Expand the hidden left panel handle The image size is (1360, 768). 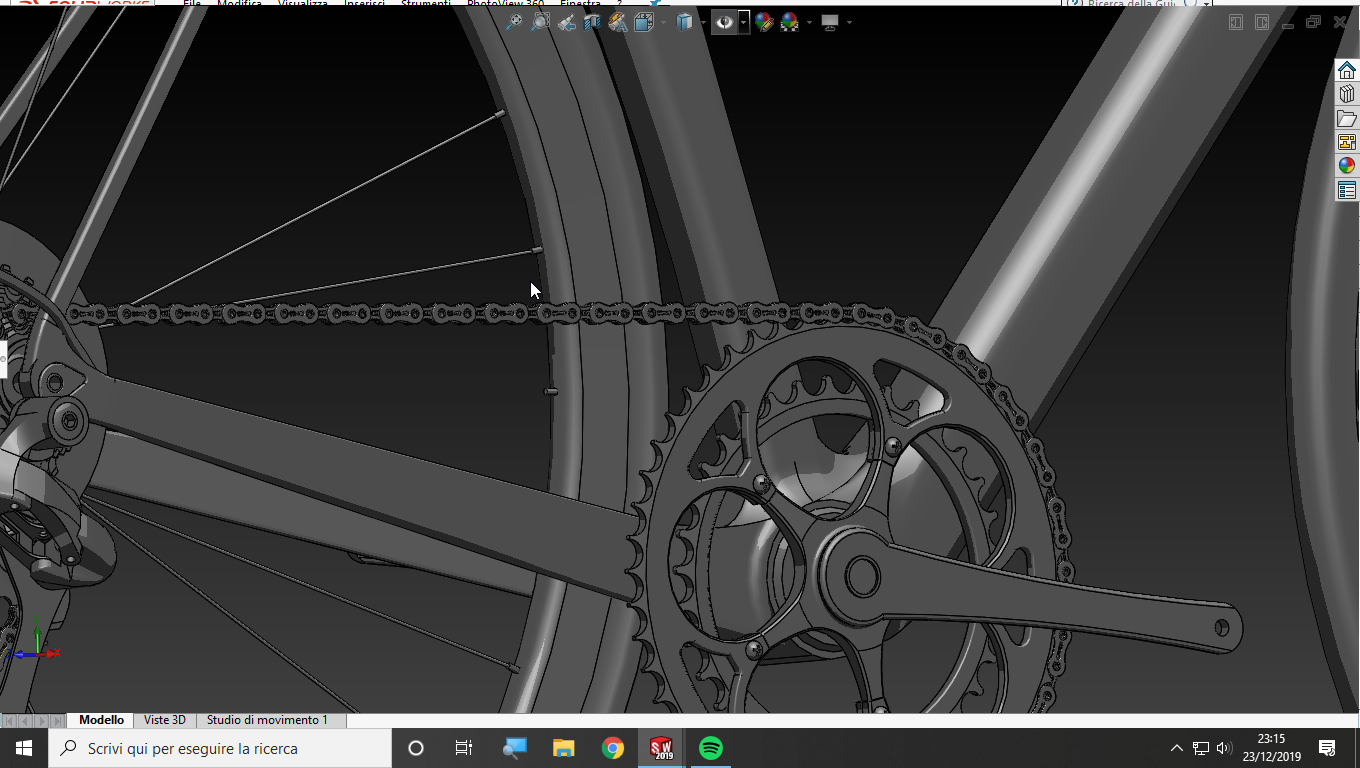click(x=3, y=358)
